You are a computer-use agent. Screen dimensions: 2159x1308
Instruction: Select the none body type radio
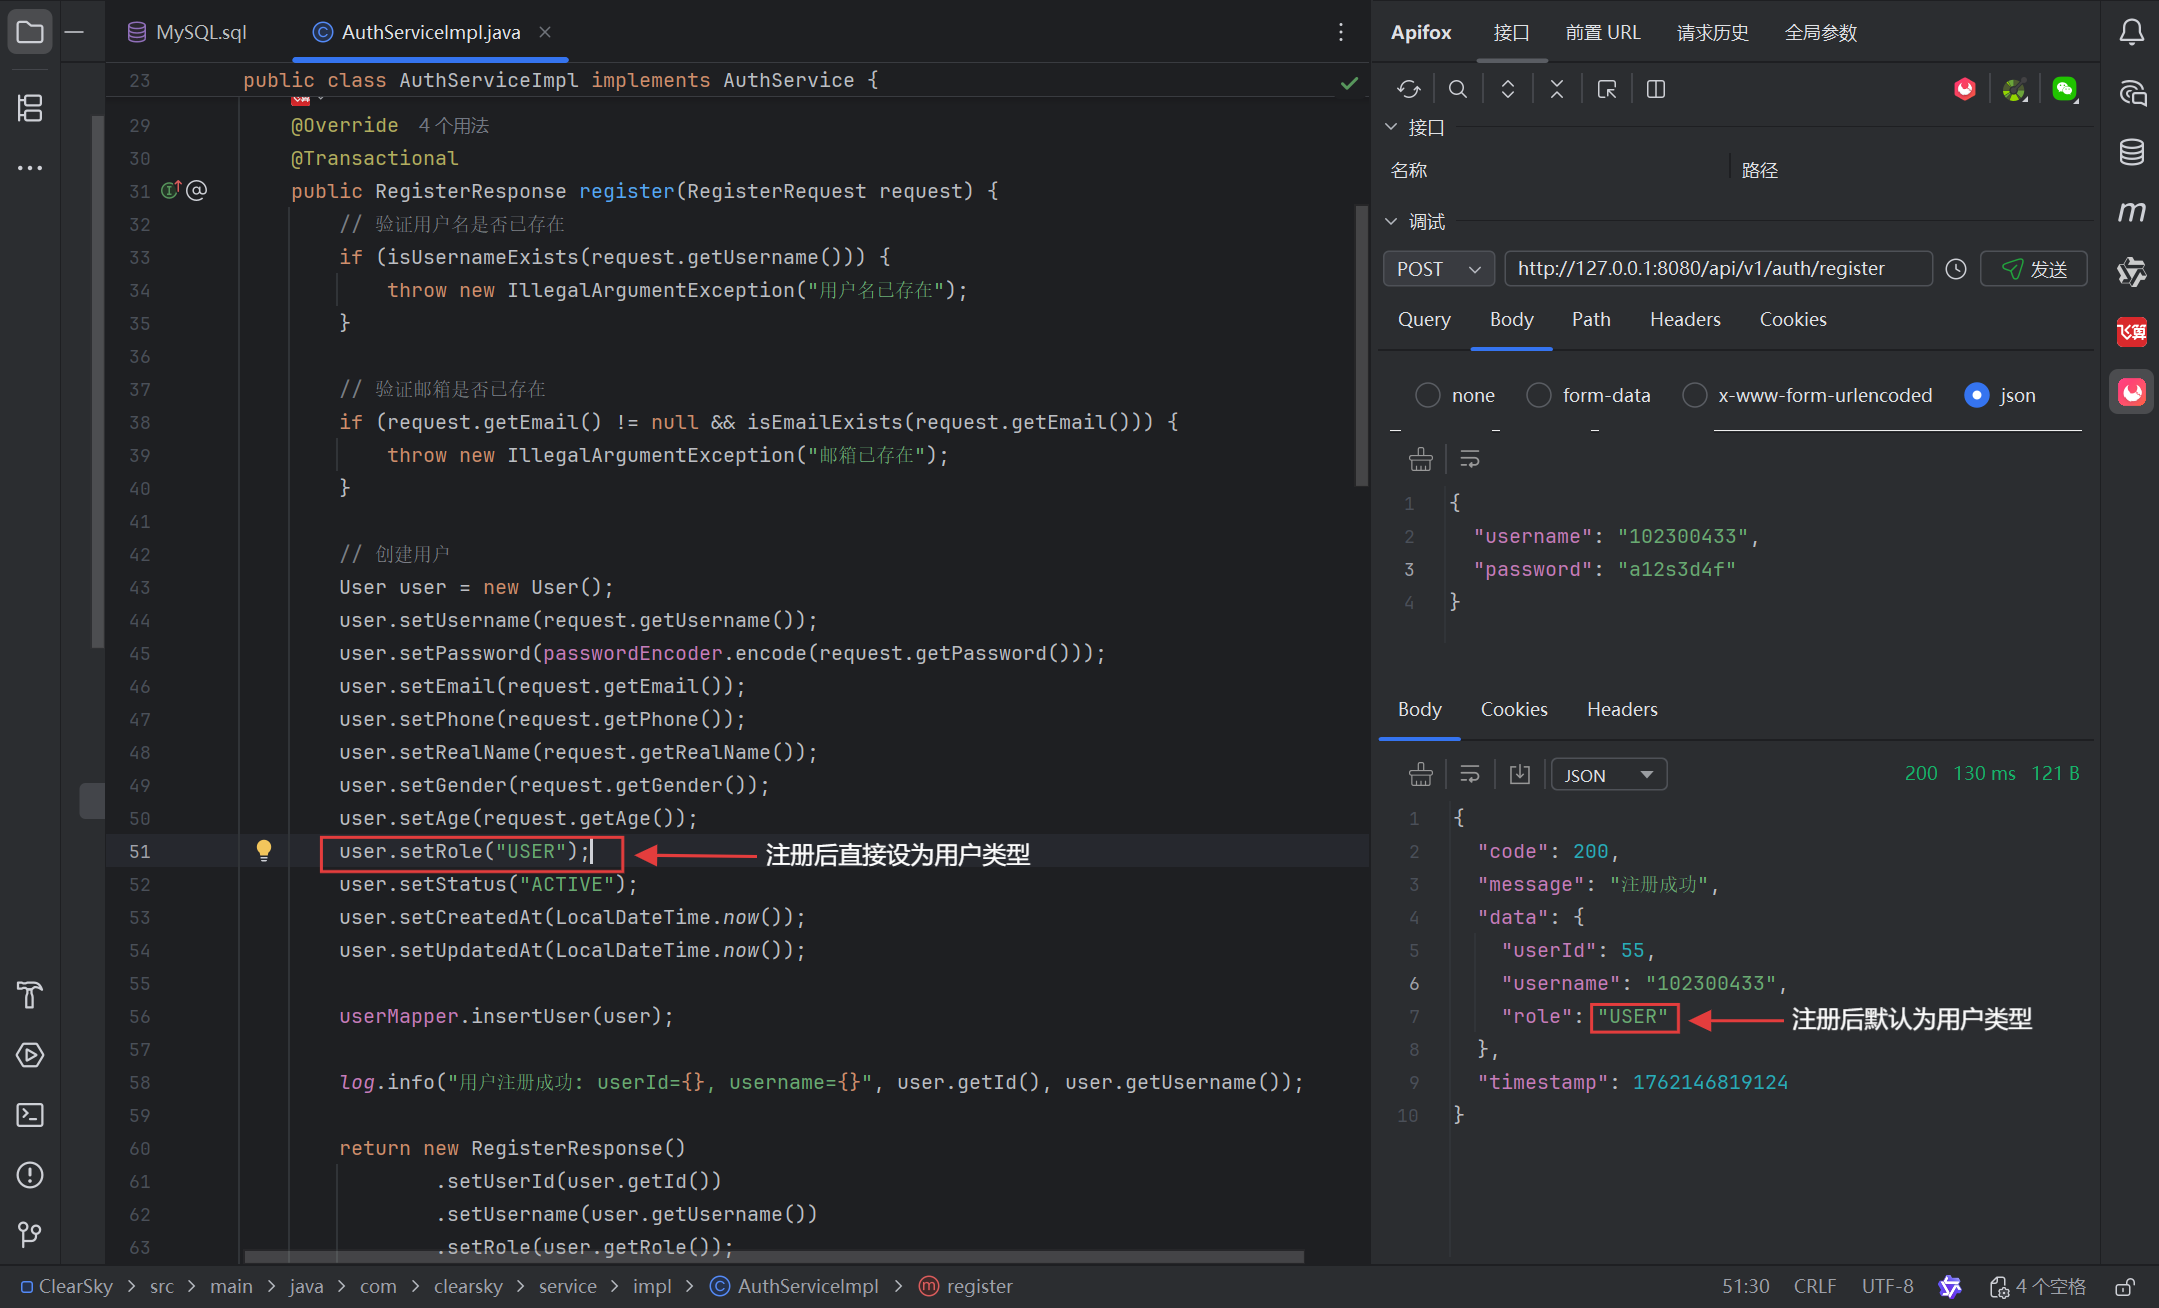tap(1428, 395)
